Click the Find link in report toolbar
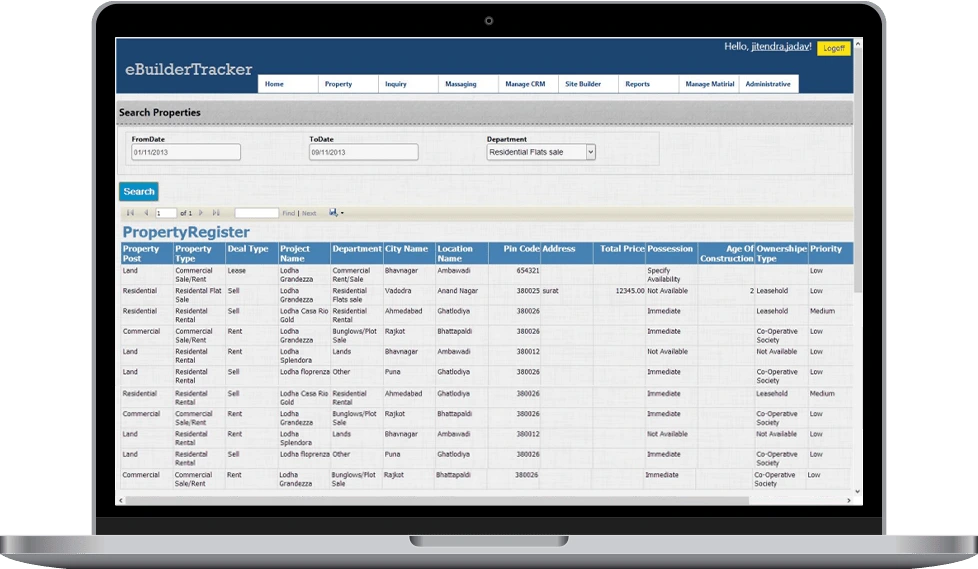Viewport: 978px width, 569px height. (288, 213)
